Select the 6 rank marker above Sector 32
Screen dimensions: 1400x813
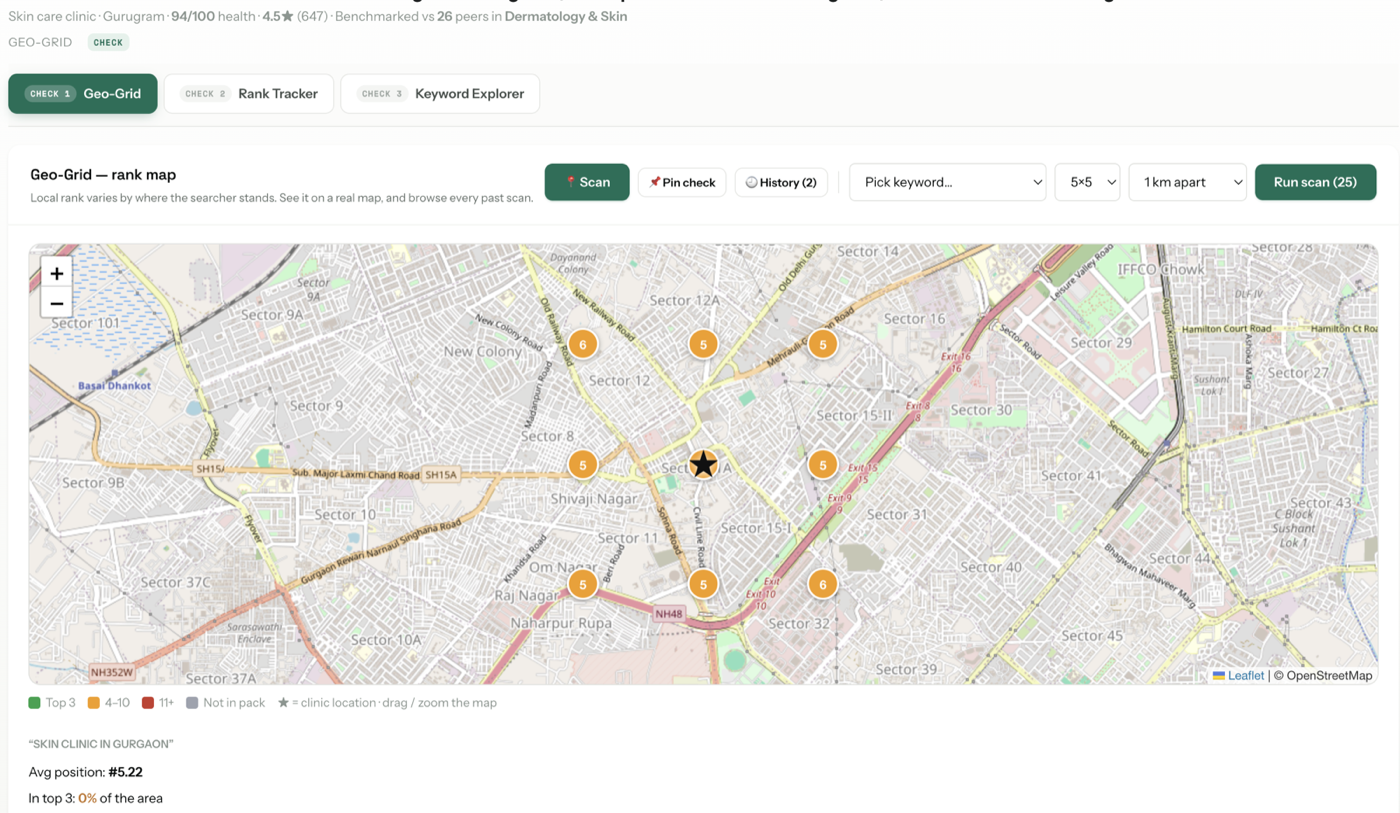pos(823,585)
